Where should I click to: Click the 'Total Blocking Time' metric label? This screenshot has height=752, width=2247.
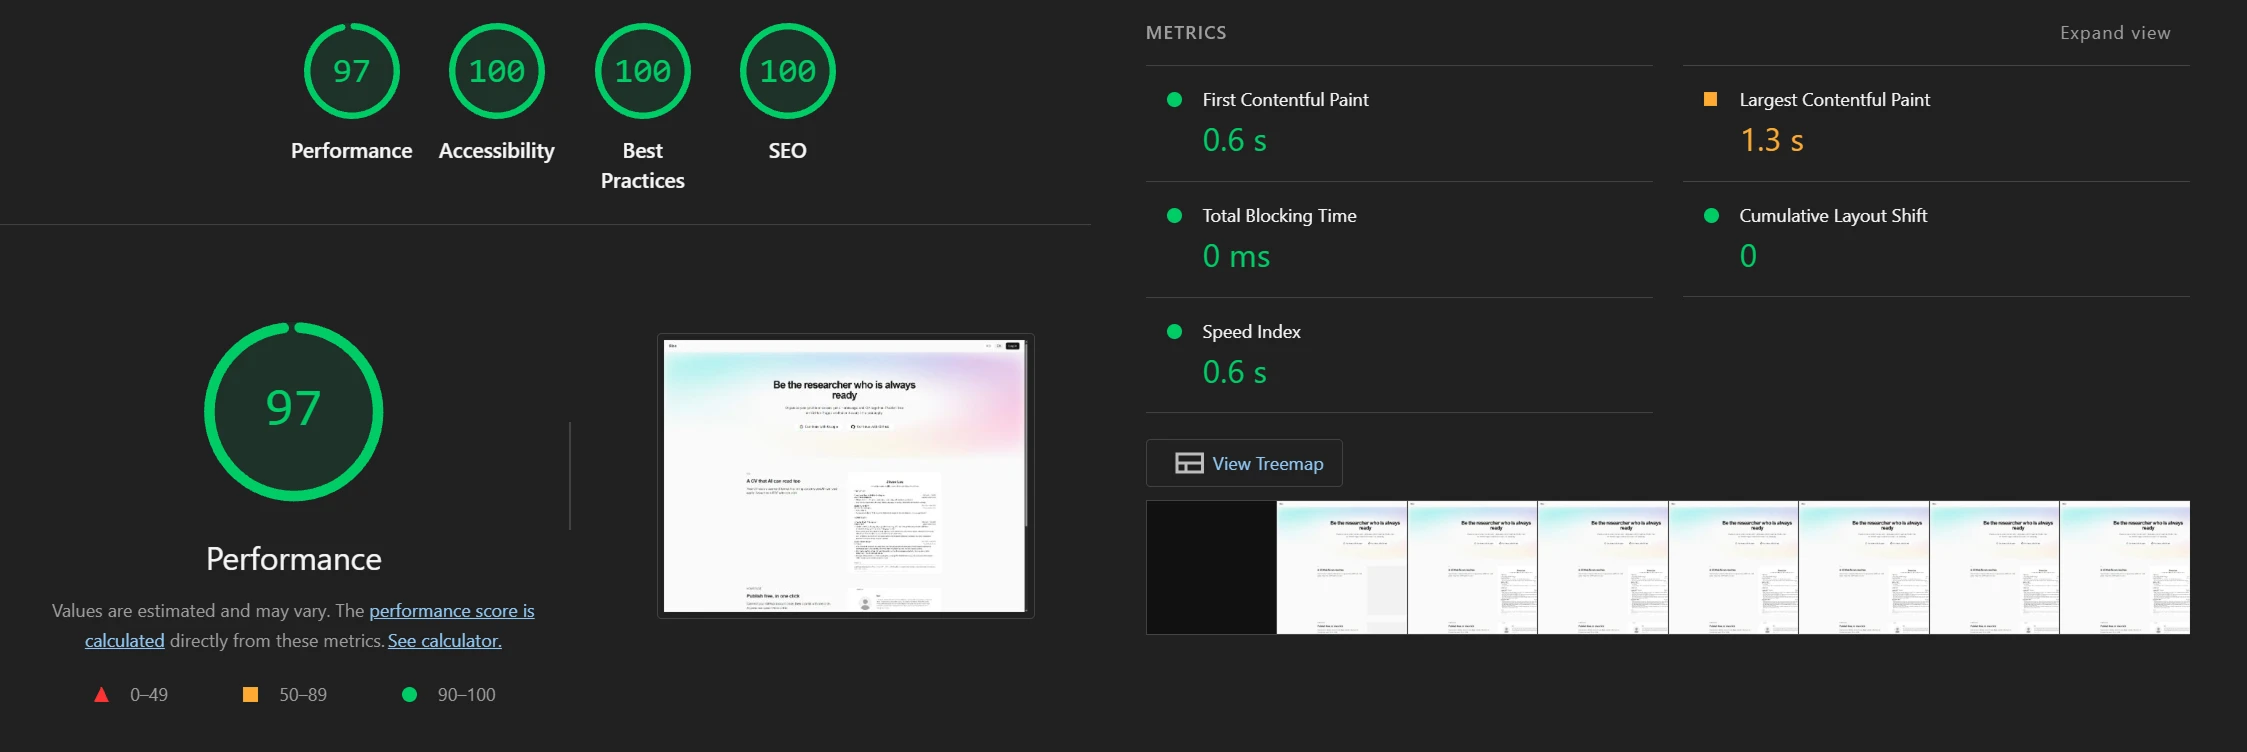tap(1279, 216)
